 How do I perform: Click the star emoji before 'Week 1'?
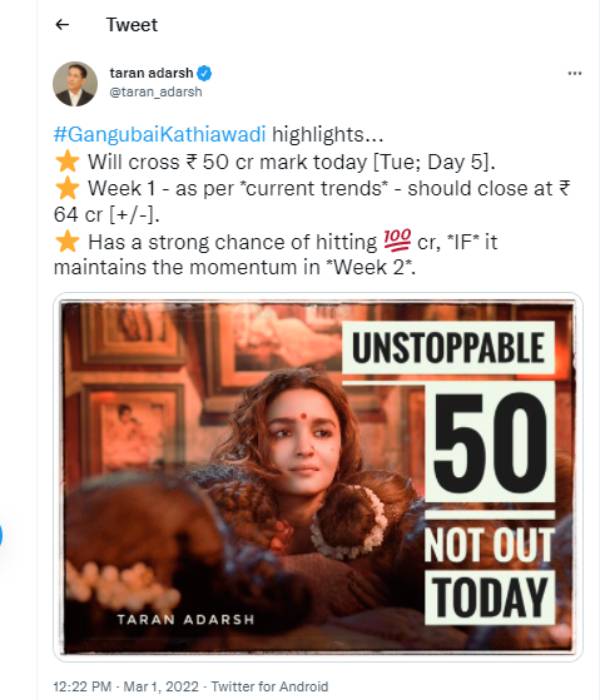tap(67, 188)
